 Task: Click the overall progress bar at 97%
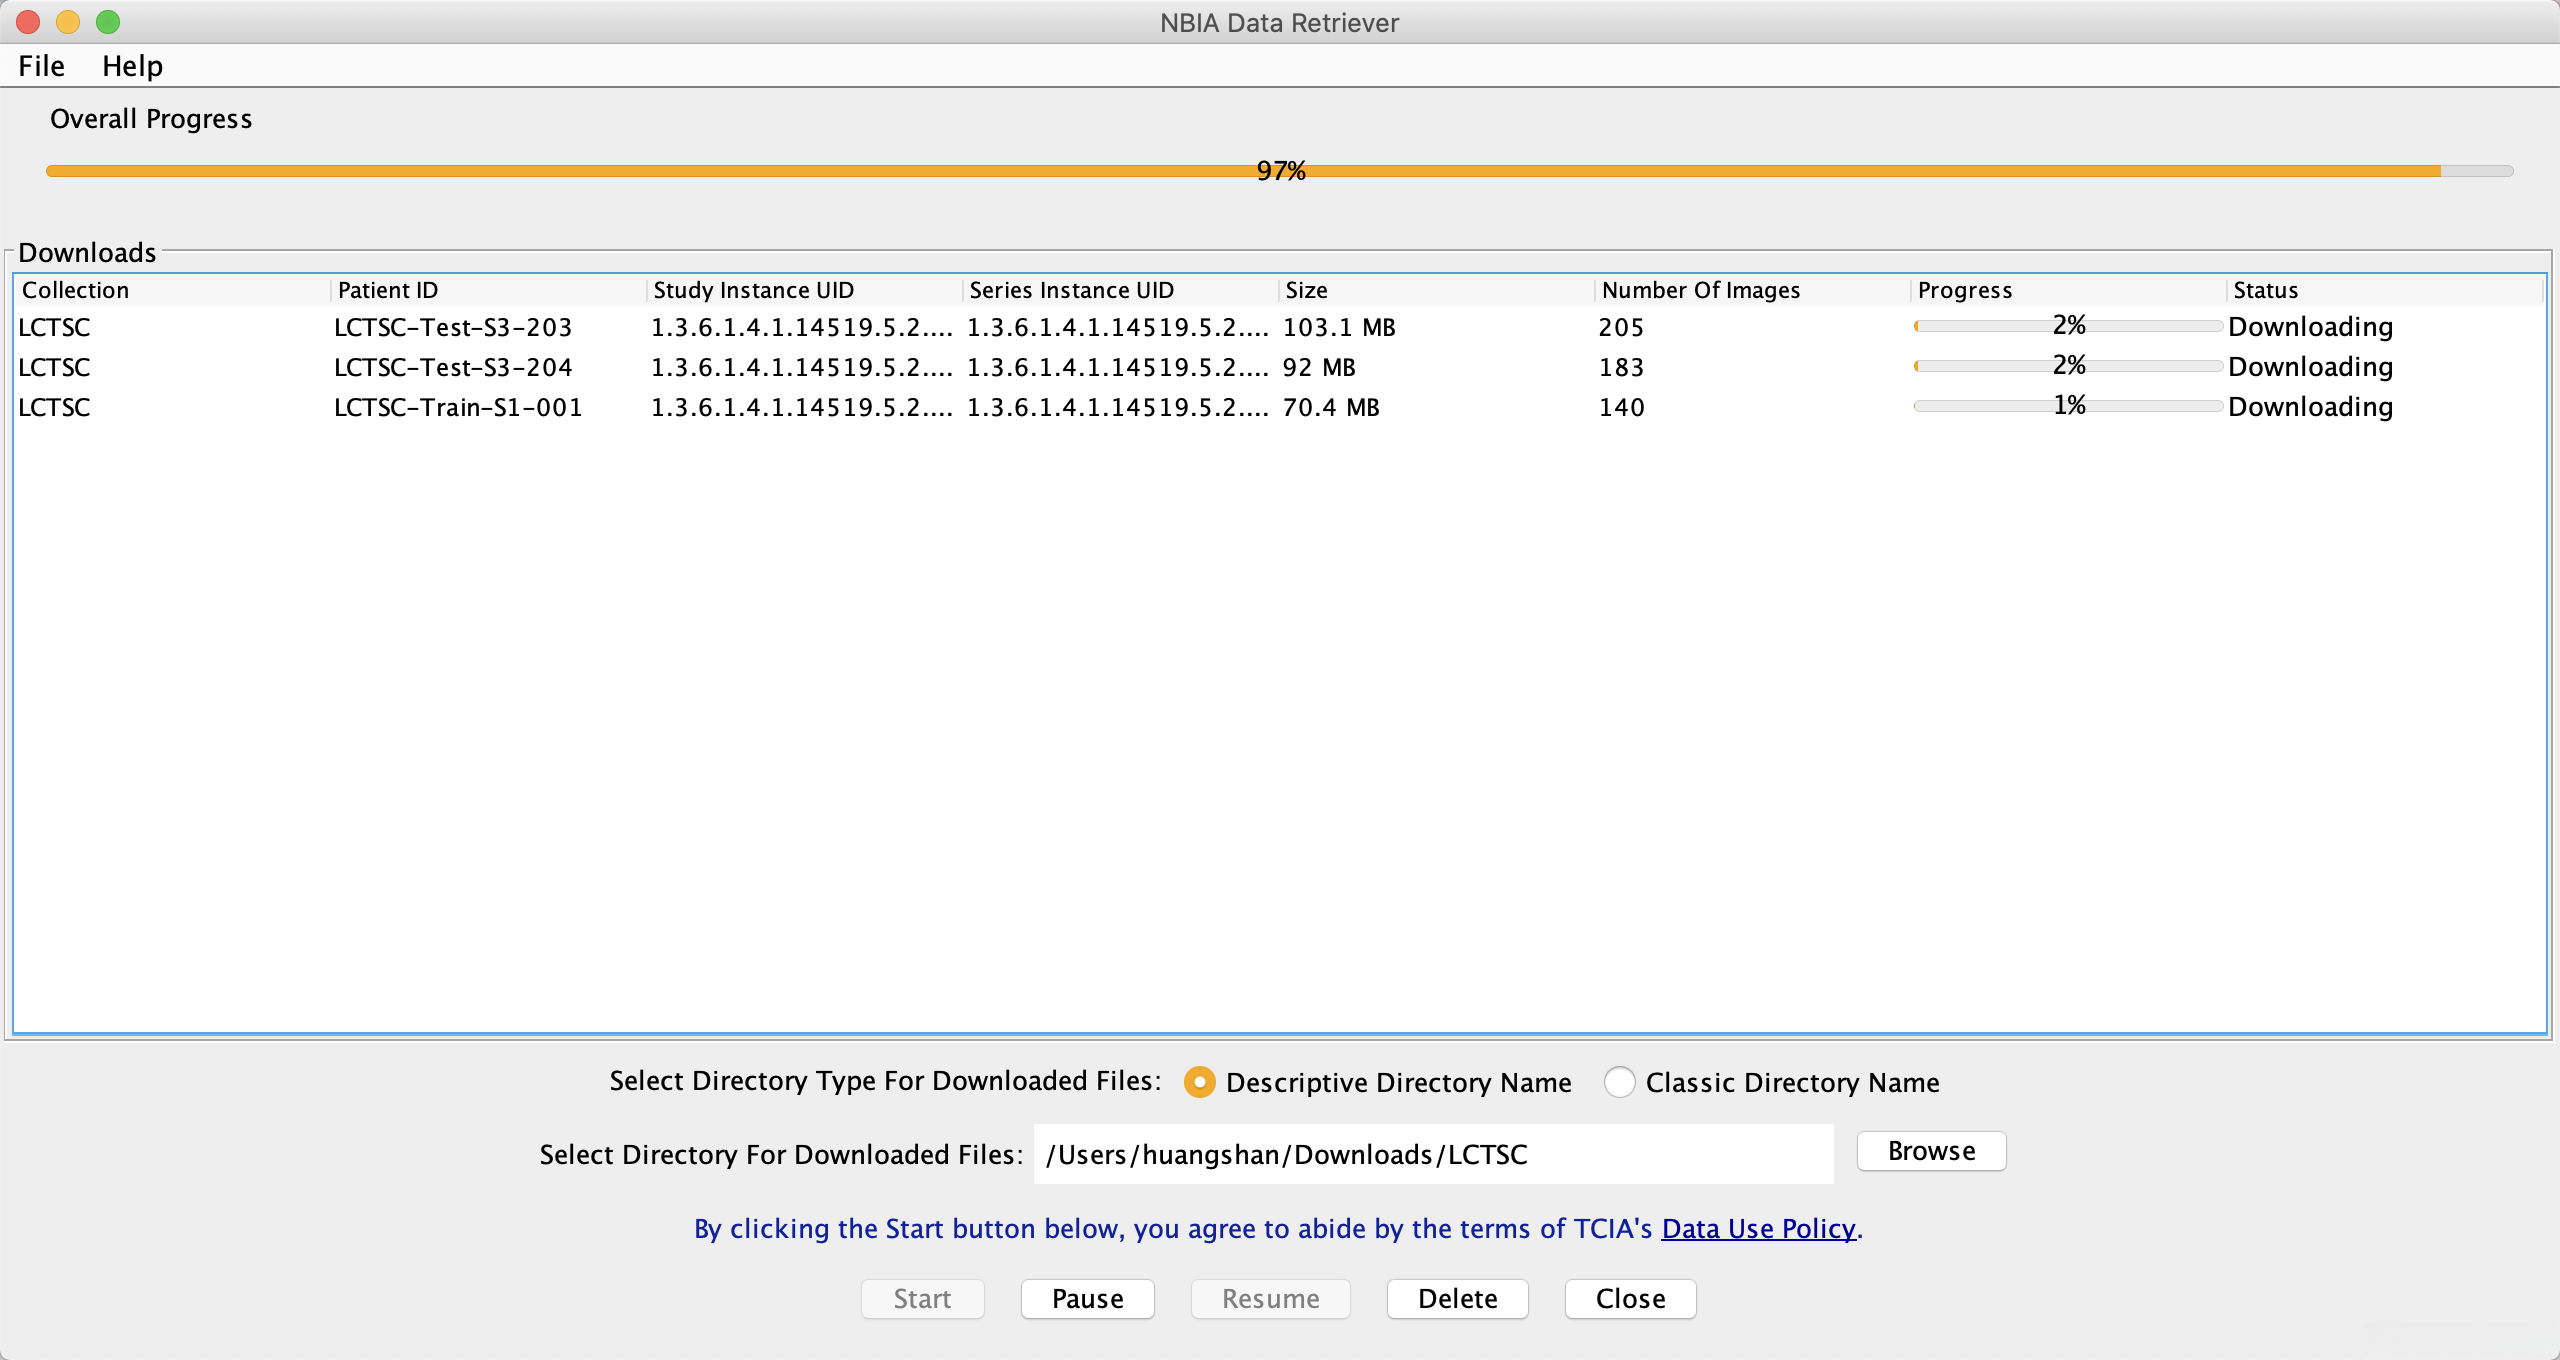[1280, 171]
